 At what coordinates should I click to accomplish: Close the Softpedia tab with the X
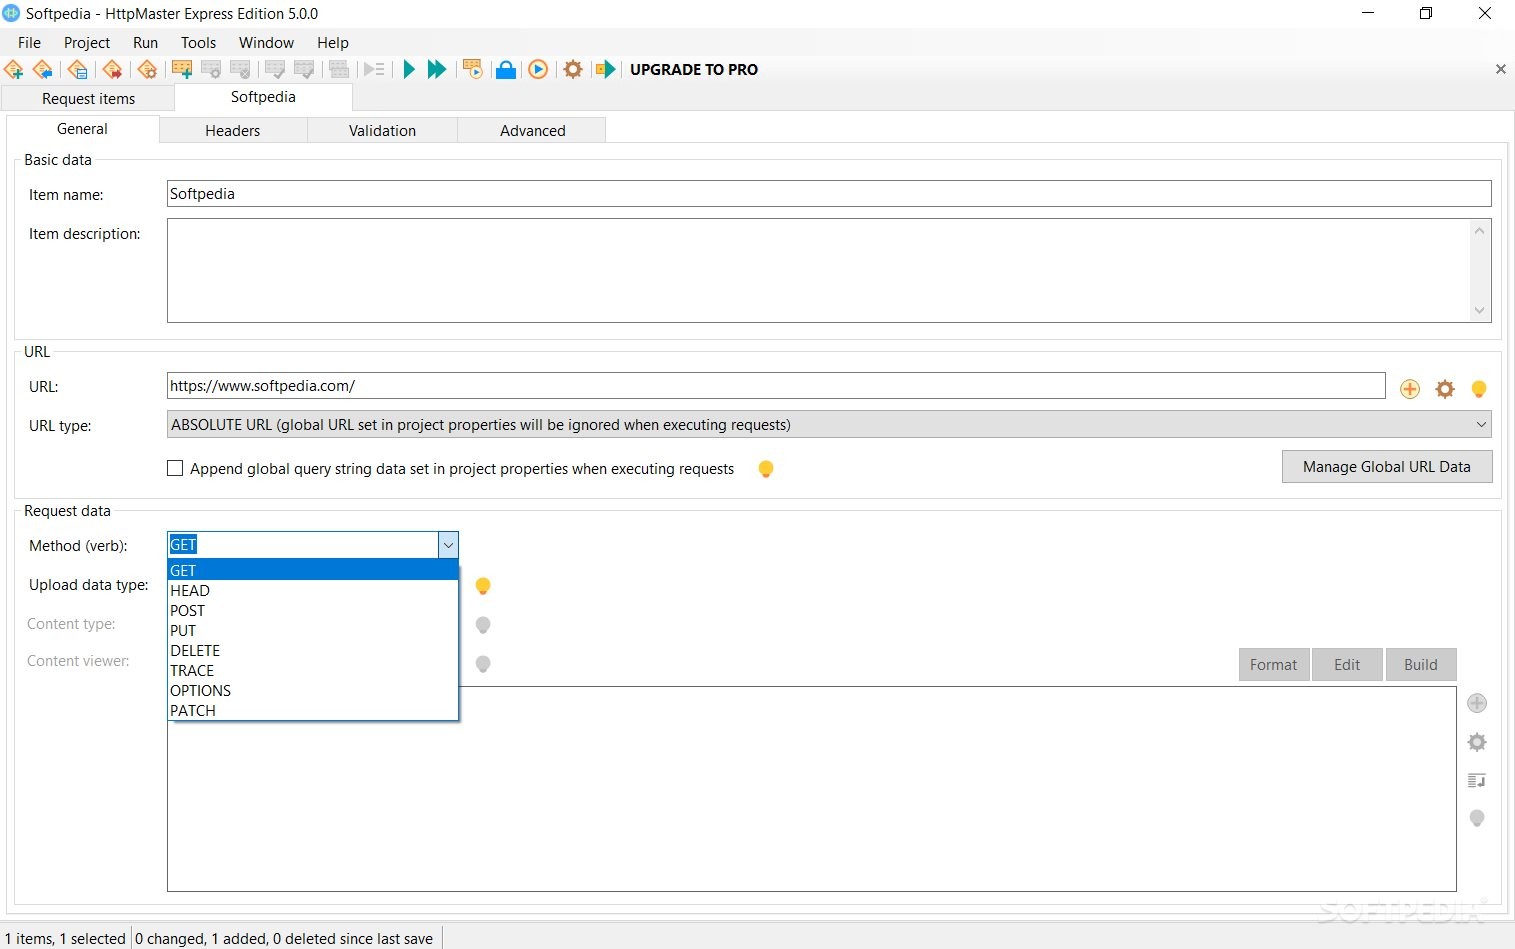(x=1500, y=69)
